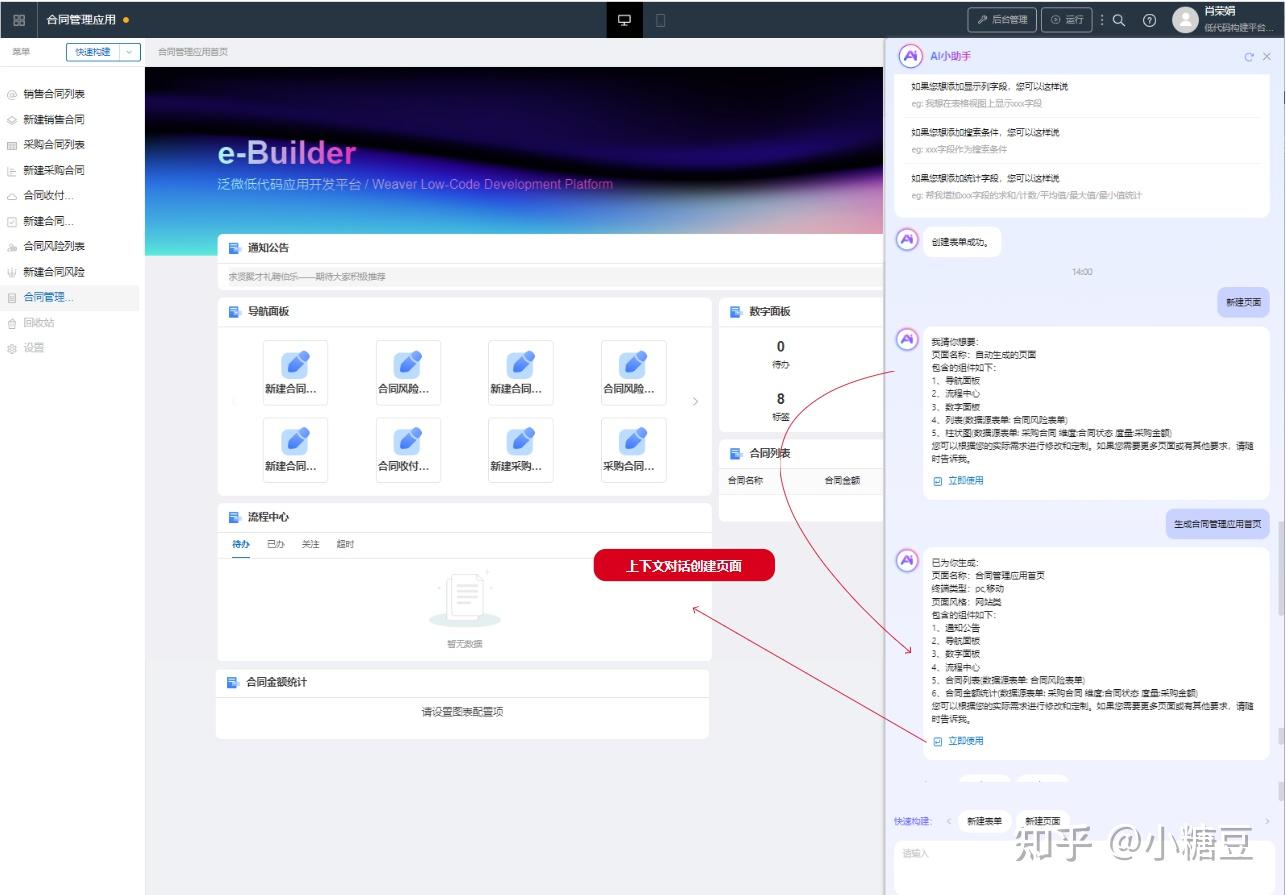This screenshot has width=1286, height=895.
Task: Select 销售合同列表 icon in the left menu
Action: click(12, 93)
